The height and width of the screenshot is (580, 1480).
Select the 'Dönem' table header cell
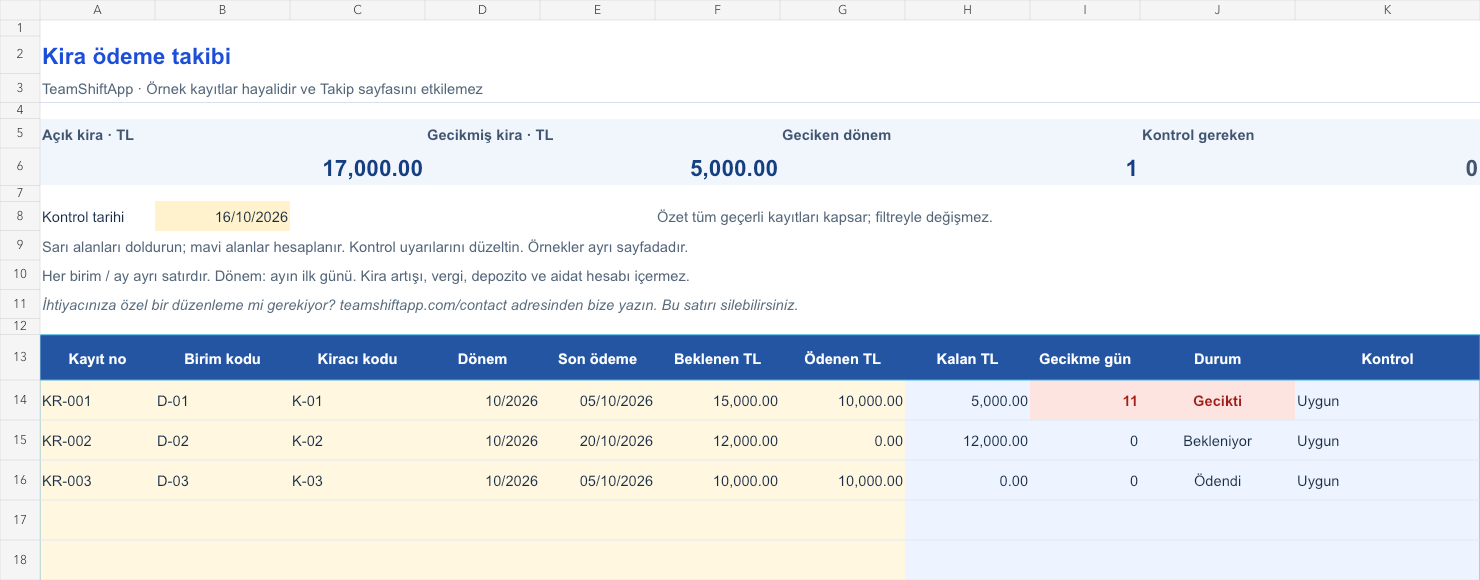tap(482, 359)
